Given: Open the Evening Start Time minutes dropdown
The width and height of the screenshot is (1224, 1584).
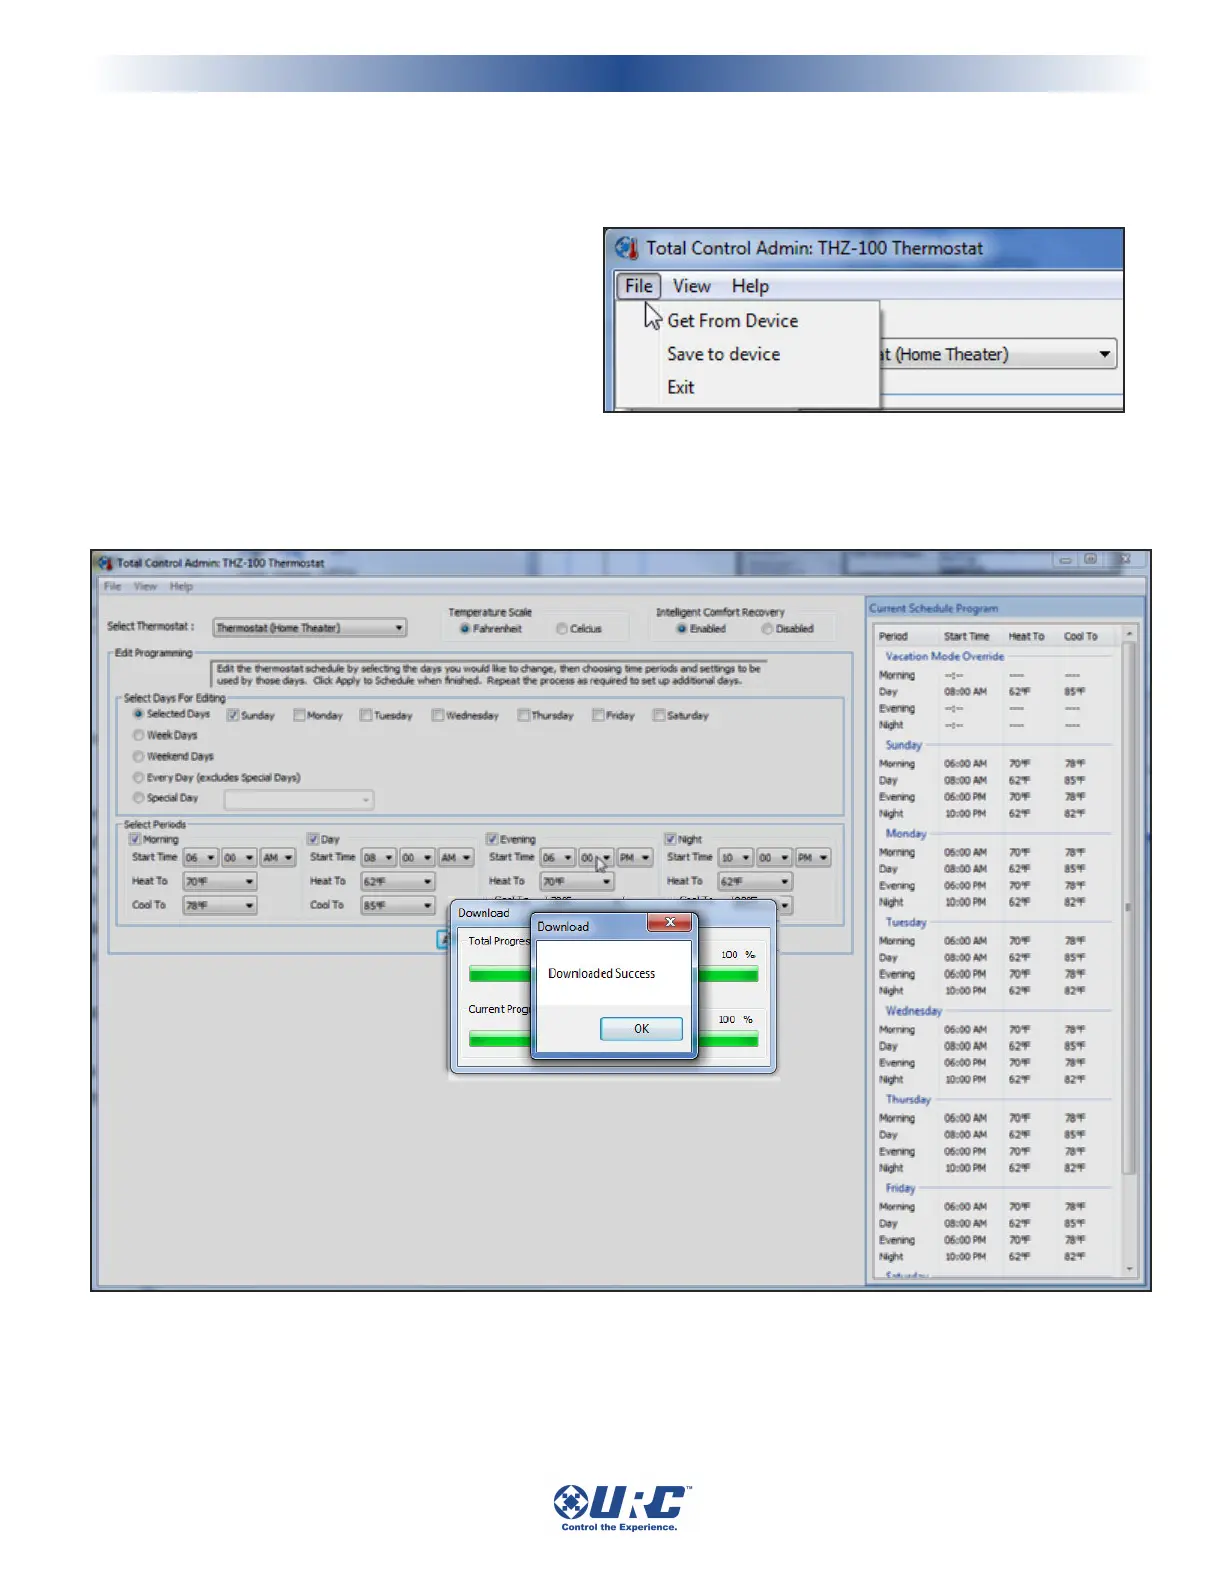Looking at the screenshot, I should (596, 858).
